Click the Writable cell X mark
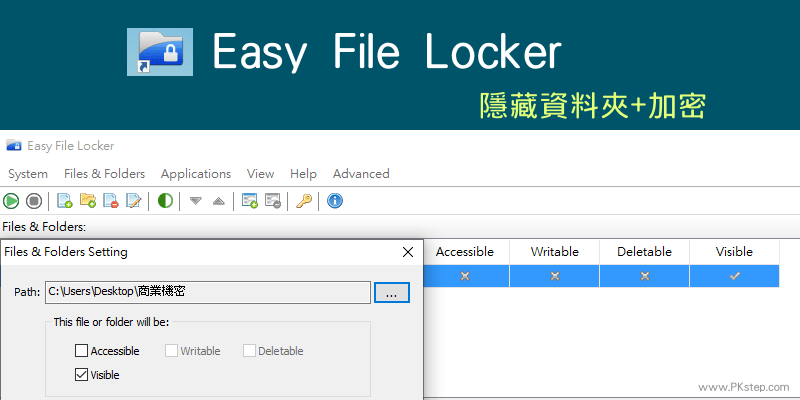Screen dimensions: 800x400 tap(555, 276)
